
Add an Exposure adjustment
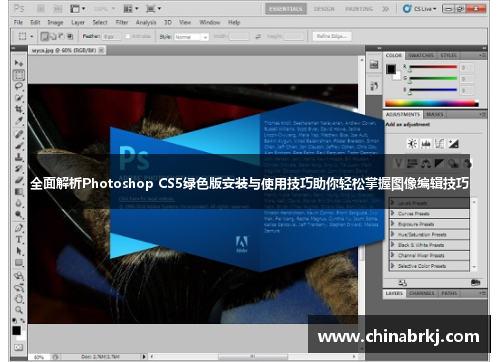tap(453, 144)
